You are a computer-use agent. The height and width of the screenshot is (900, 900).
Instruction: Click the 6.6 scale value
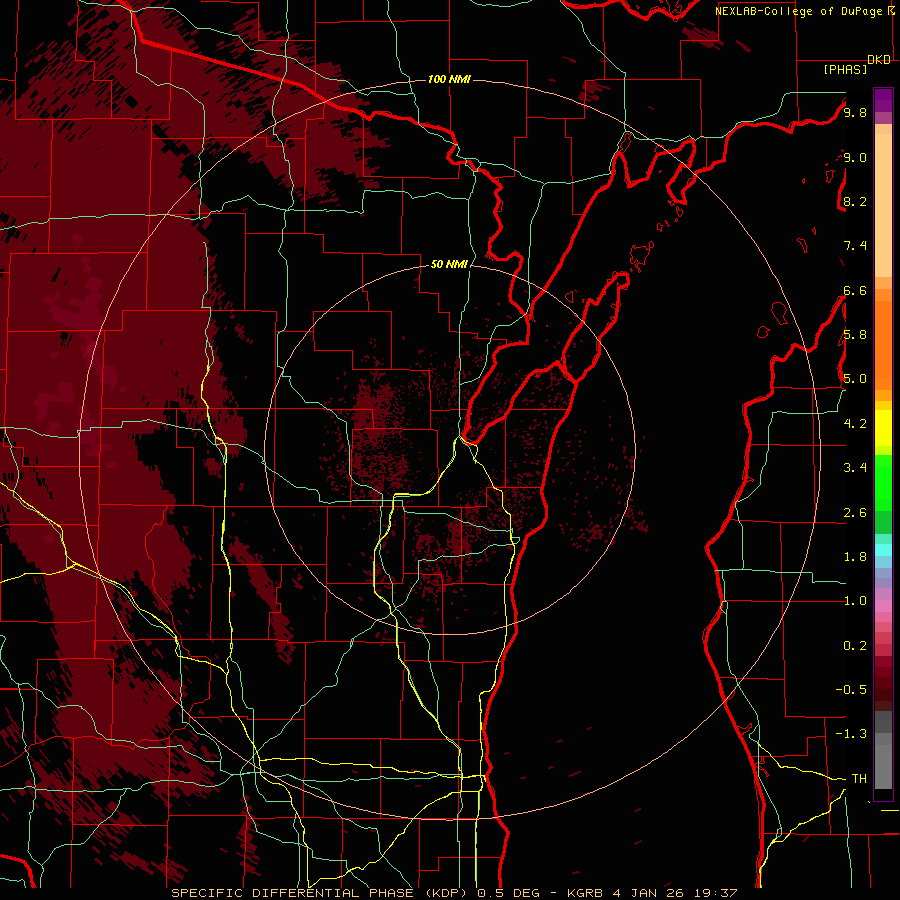click(855, 291)
